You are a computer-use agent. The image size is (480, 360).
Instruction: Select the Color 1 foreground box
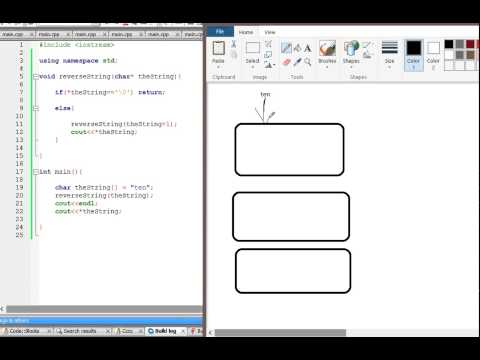[x=414, y=55]
